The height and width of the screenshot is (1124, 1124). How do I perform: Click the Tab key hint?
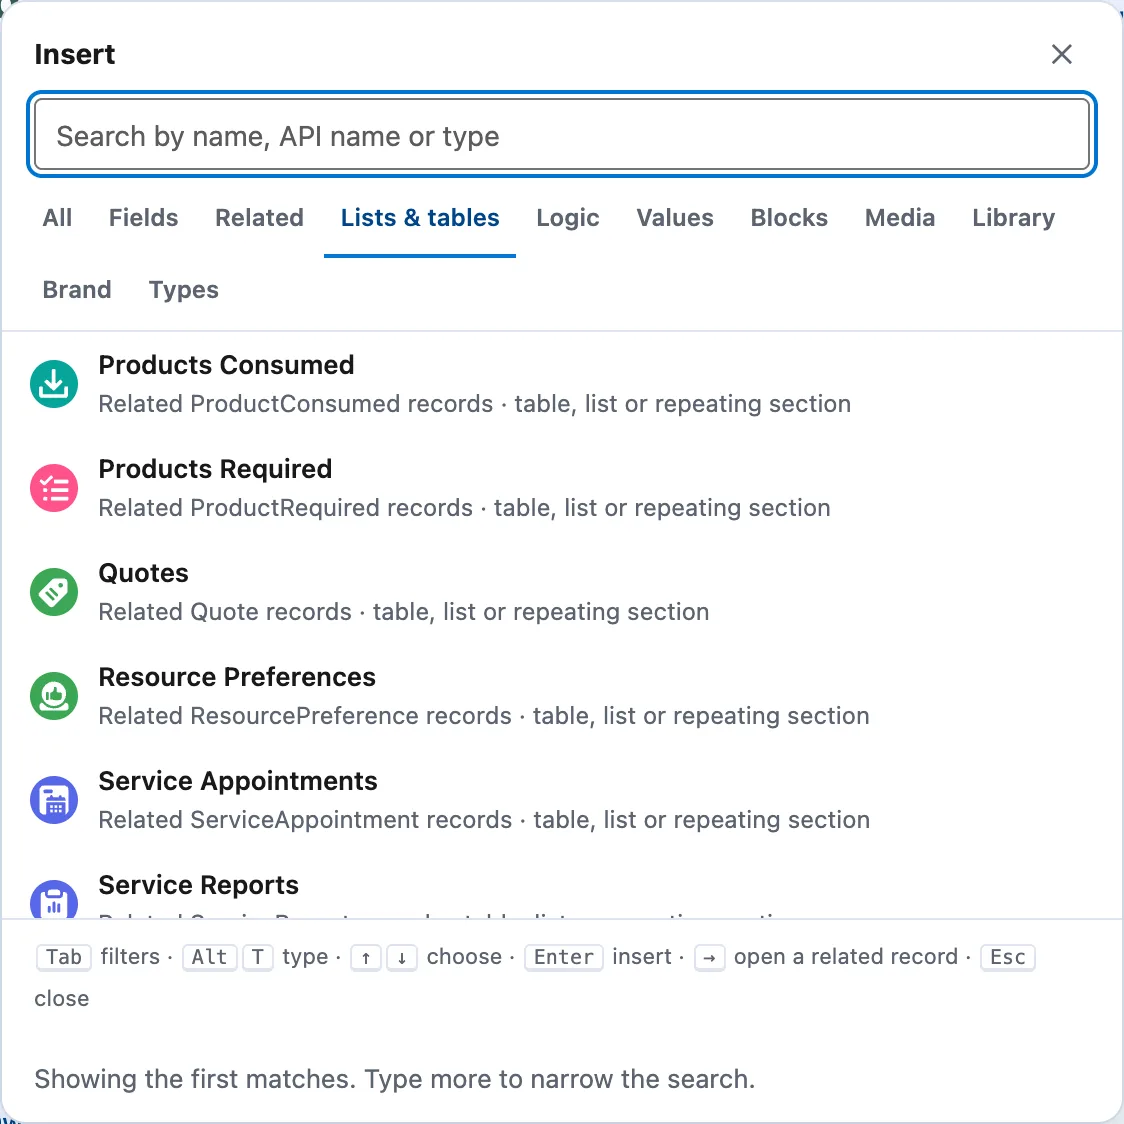point(64,958)
